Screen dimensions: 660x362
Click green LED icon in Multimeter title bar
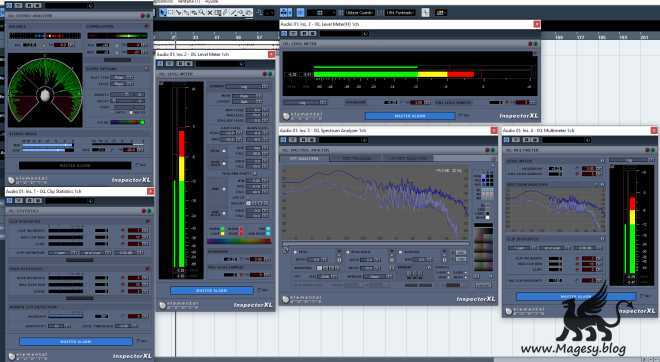[653, 150]
